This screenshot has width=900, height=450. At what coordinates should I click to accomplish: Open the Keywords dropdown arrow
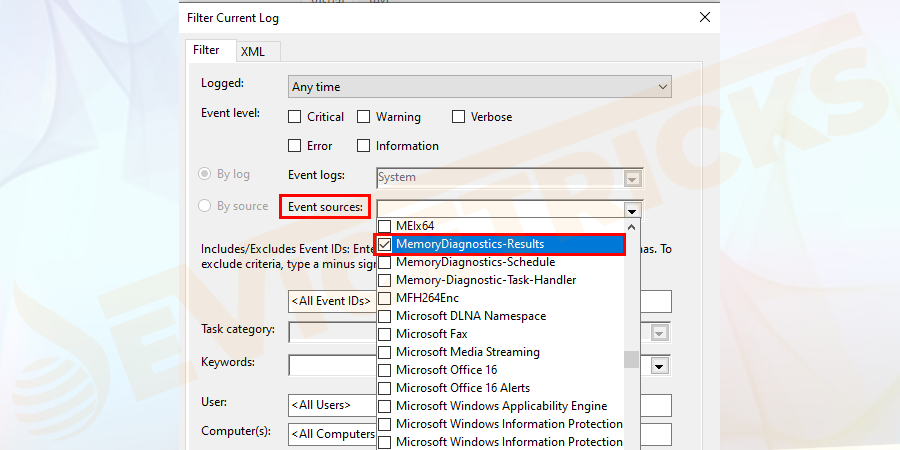660,366
